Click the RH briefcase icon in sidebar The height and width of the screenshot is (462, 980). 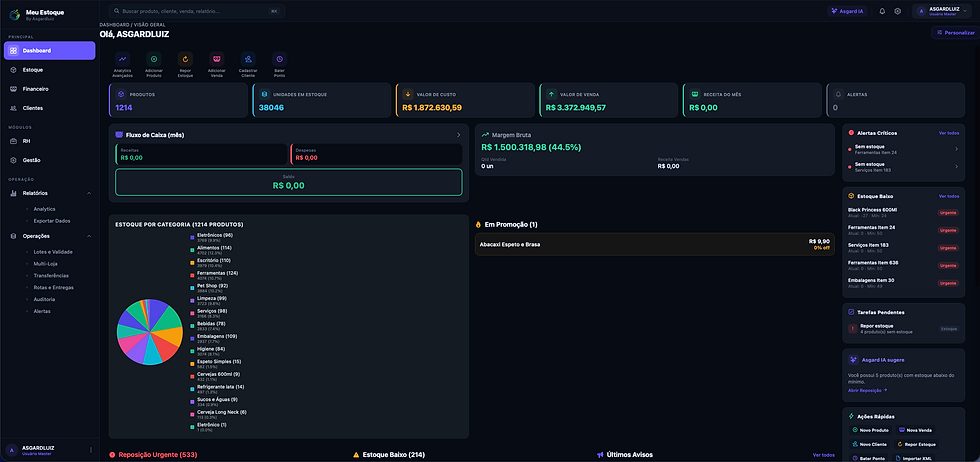pos(14,141)
